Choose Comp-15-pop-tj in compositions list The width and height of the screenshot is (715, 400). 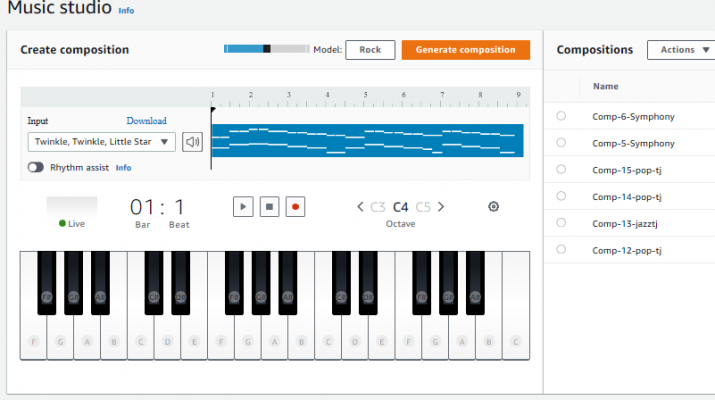[627, 170]
